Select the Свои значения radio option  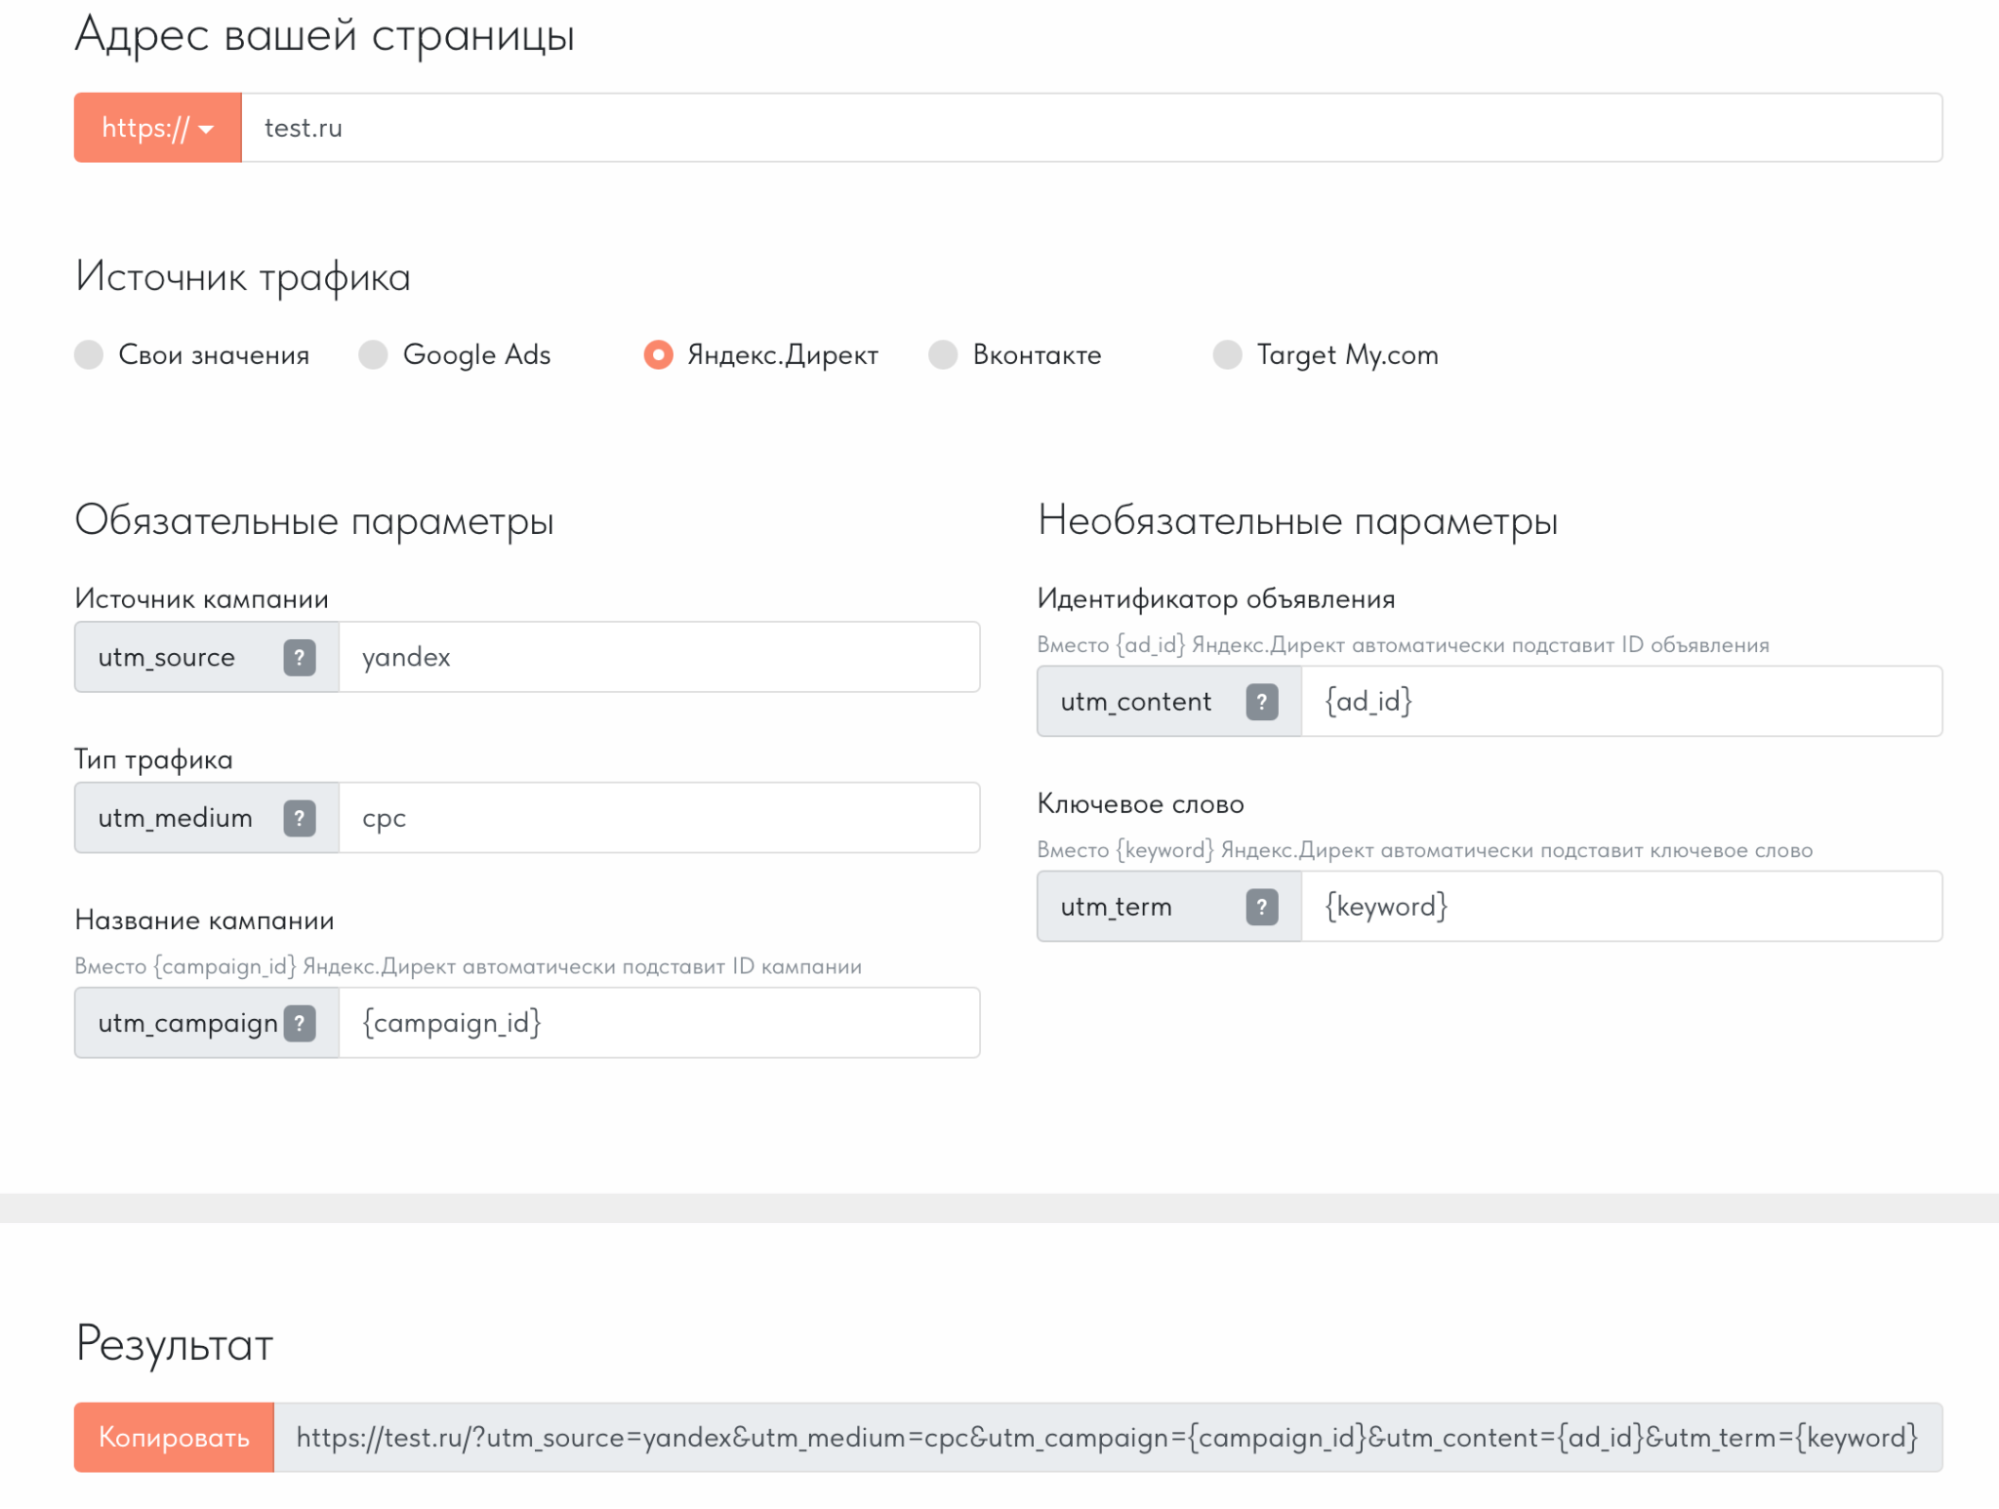click(x=89, y=355)
